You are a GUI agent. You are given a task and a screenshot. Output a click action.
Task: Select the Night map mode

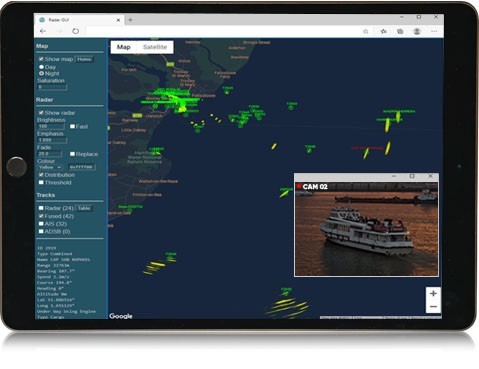pyautogui.click(x=41, y=73)
